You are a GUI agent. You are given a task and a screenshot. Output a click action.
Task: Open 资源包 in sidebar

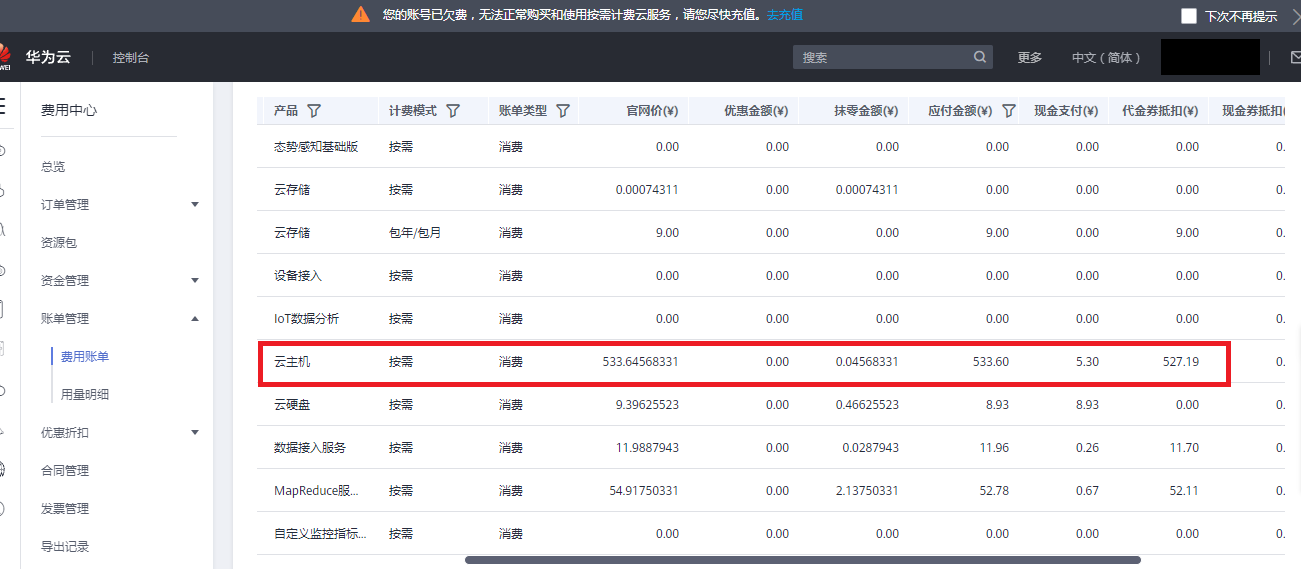59,243
